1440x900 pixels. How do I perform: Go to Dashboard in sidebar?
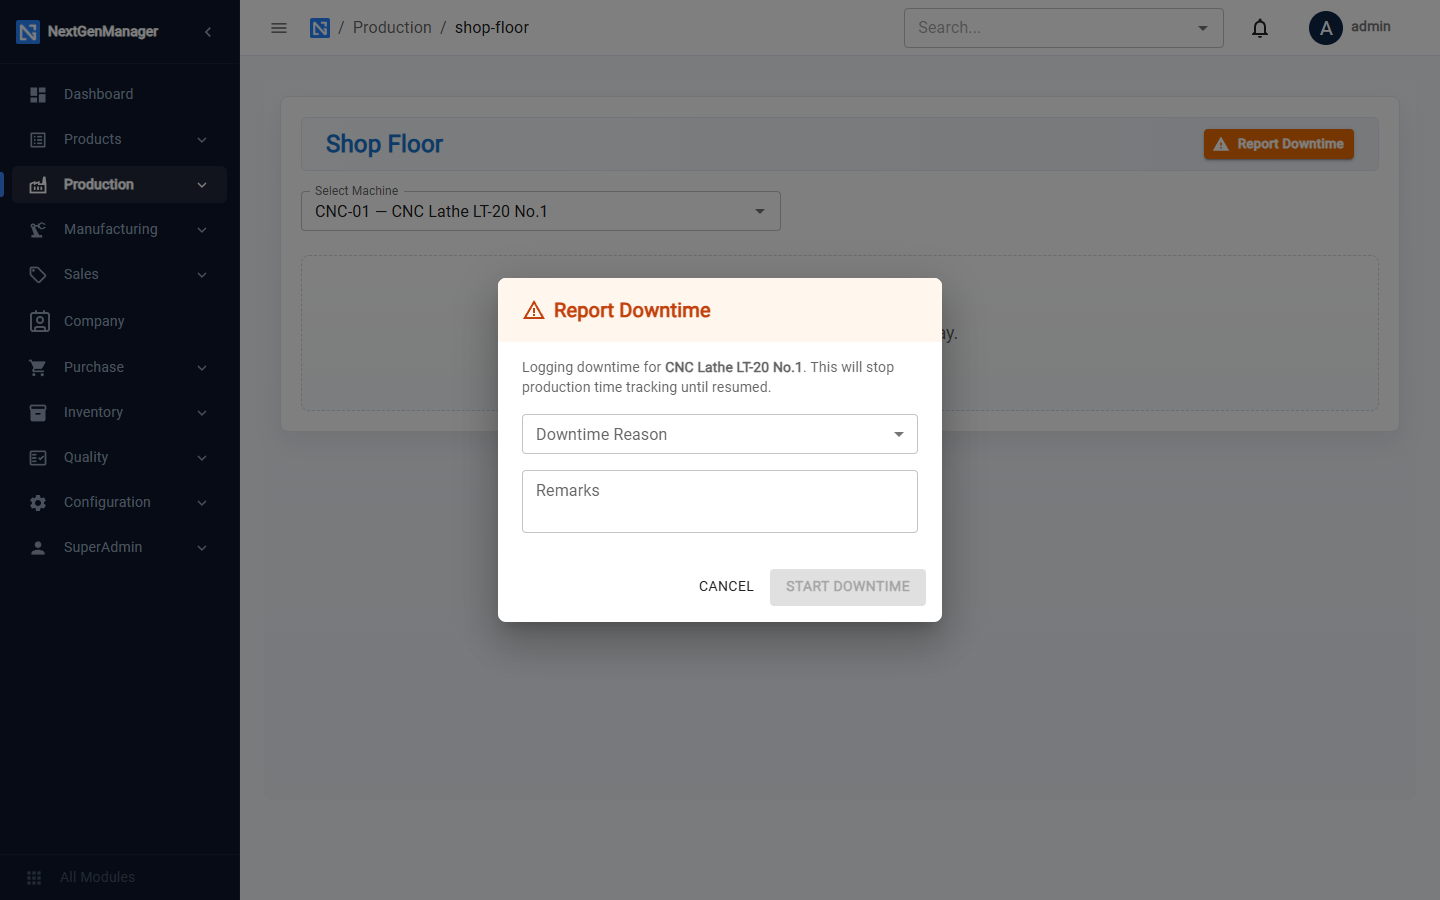(x=120, y=94)
